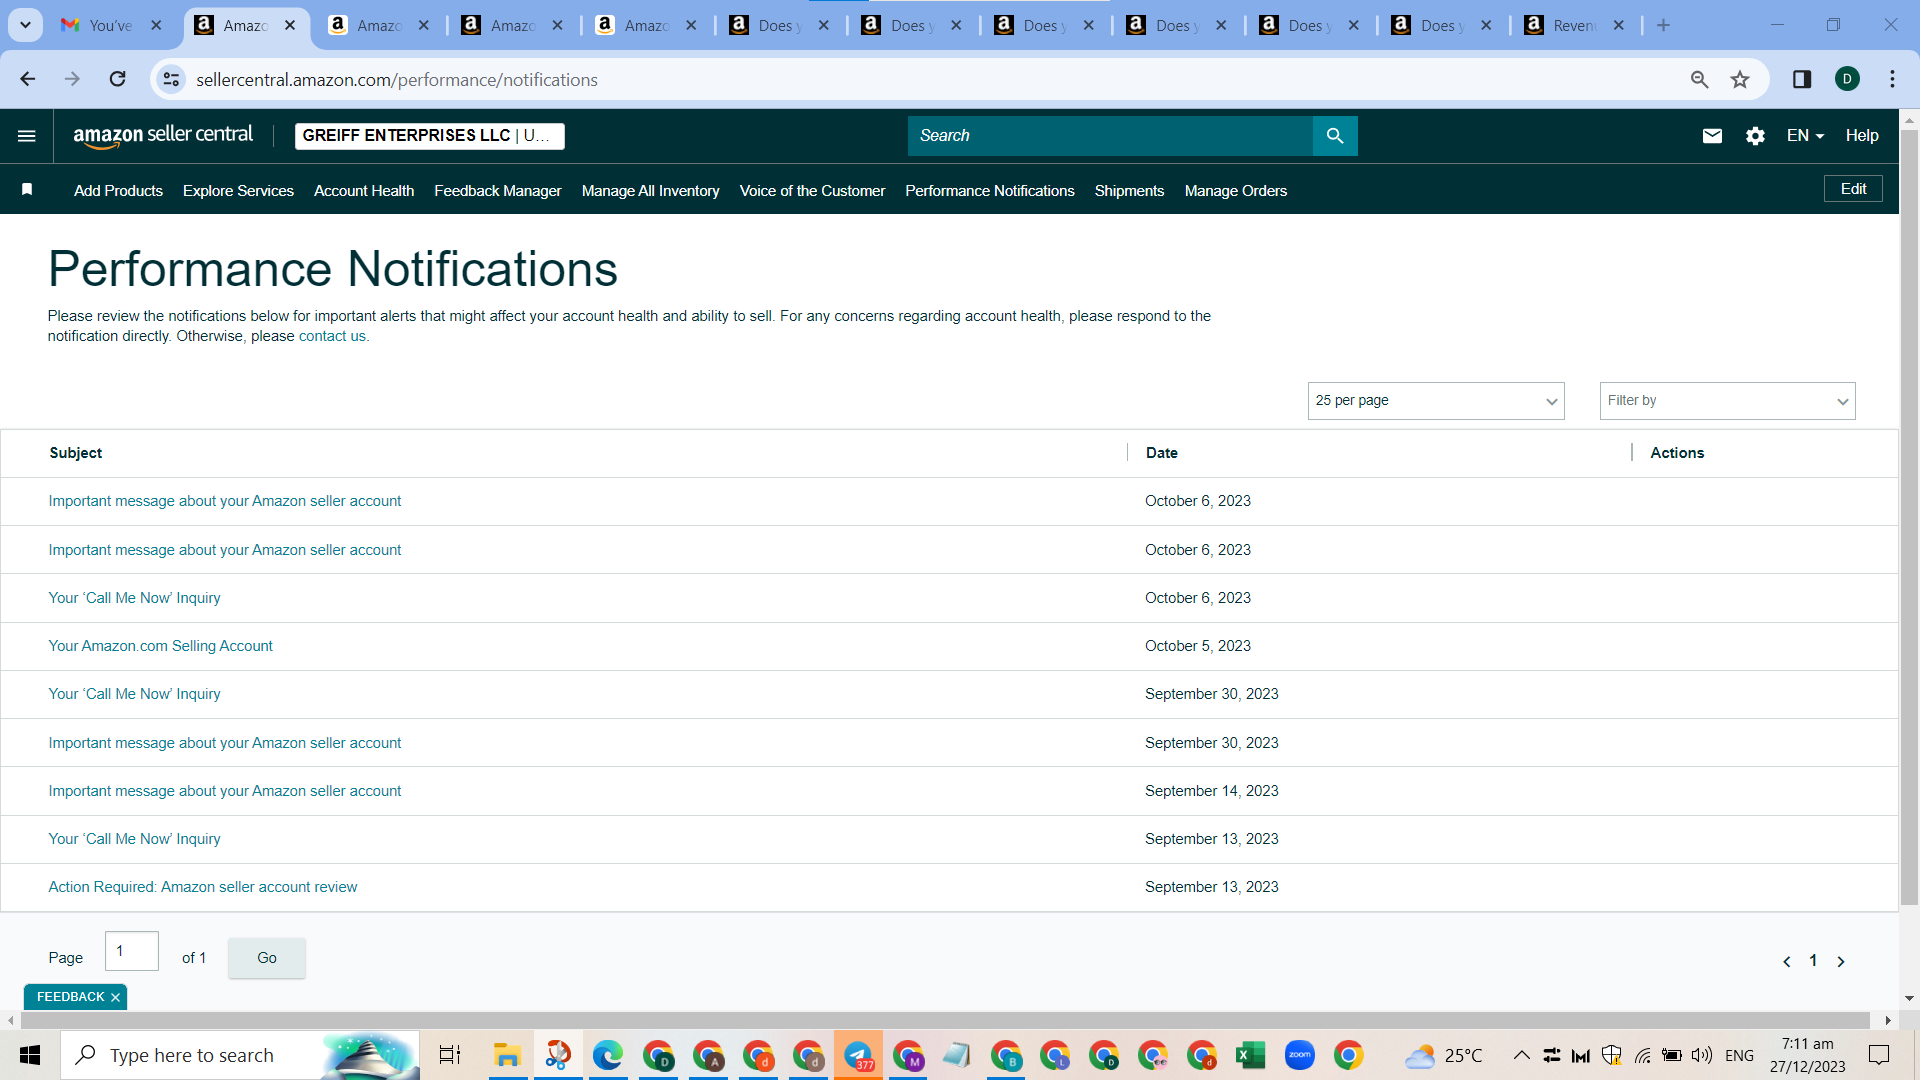Screen dimensions: 1920x1080
Task: Open the GREIFF ENTERPRISES LLC account switcher
Action: tap(430, 136)
